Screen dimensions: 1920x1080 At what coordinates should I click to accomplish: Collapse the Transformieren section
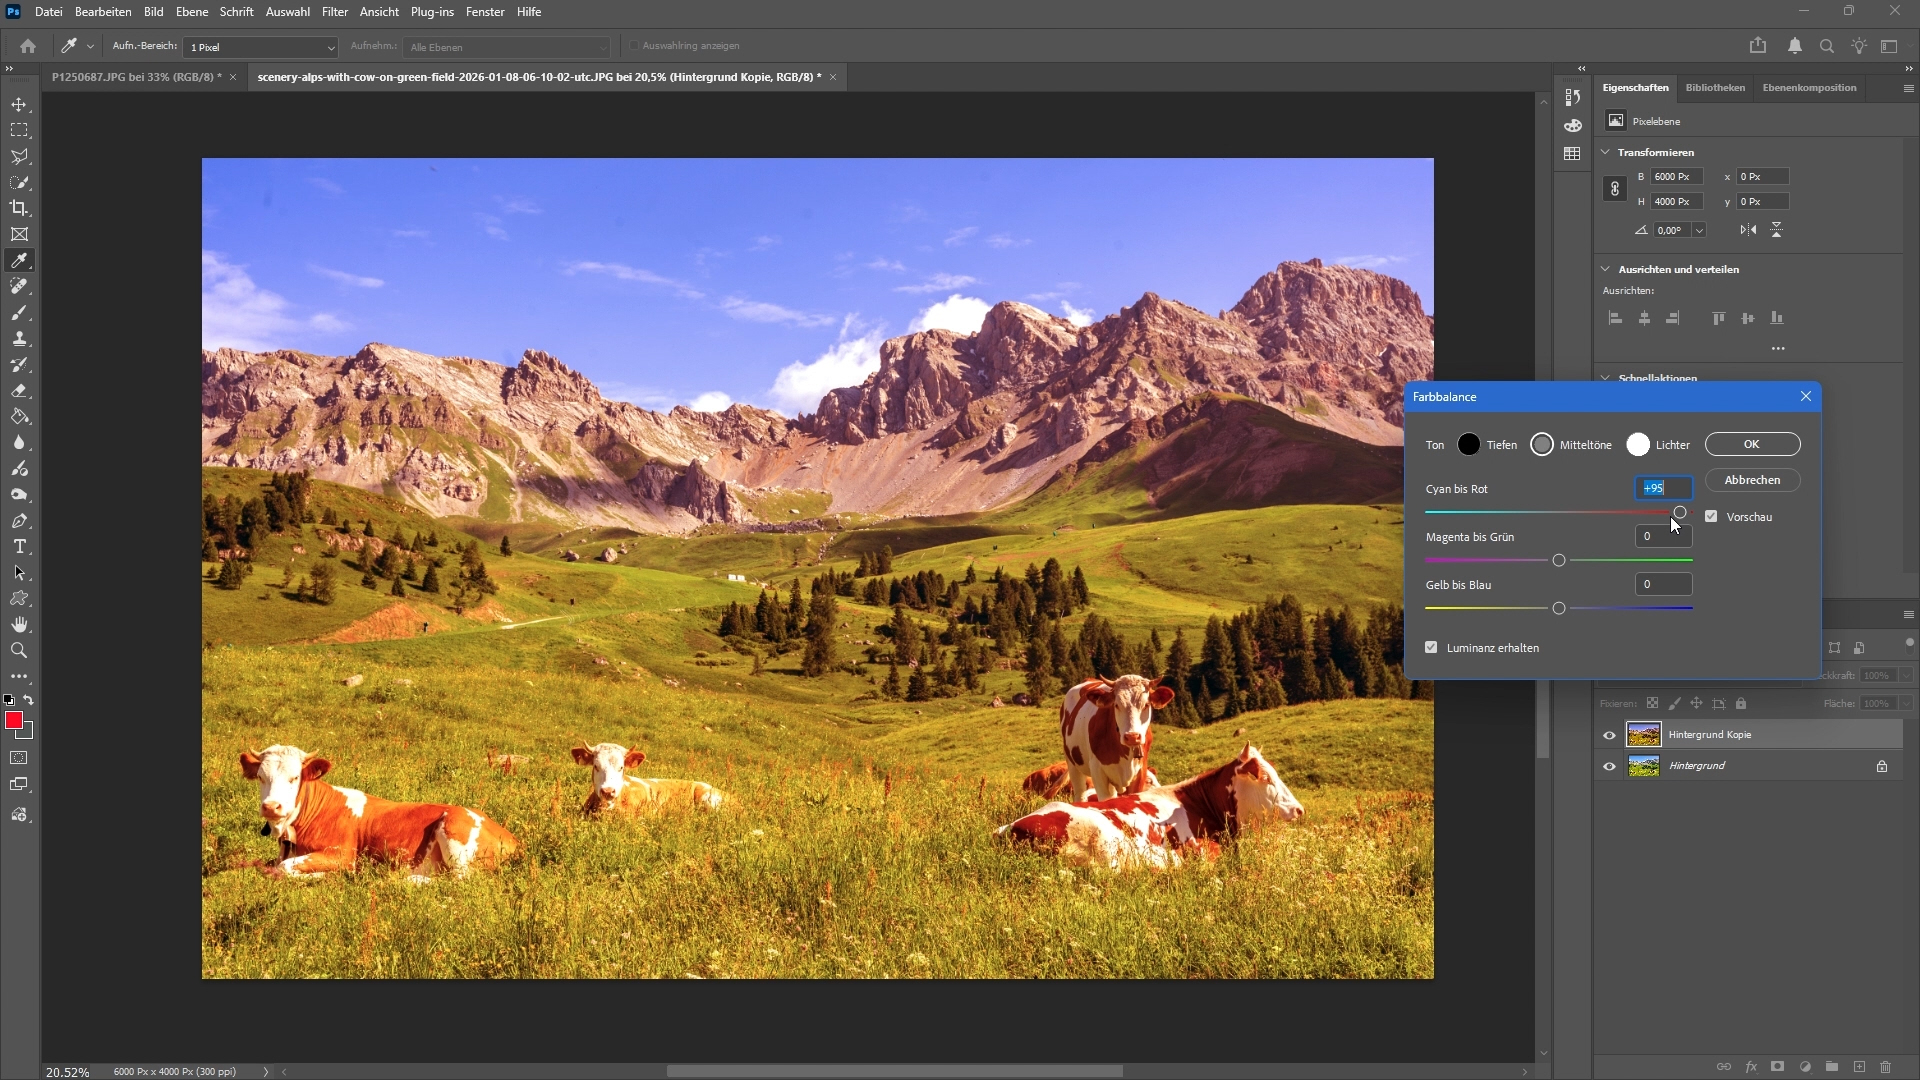point(1606,152)
